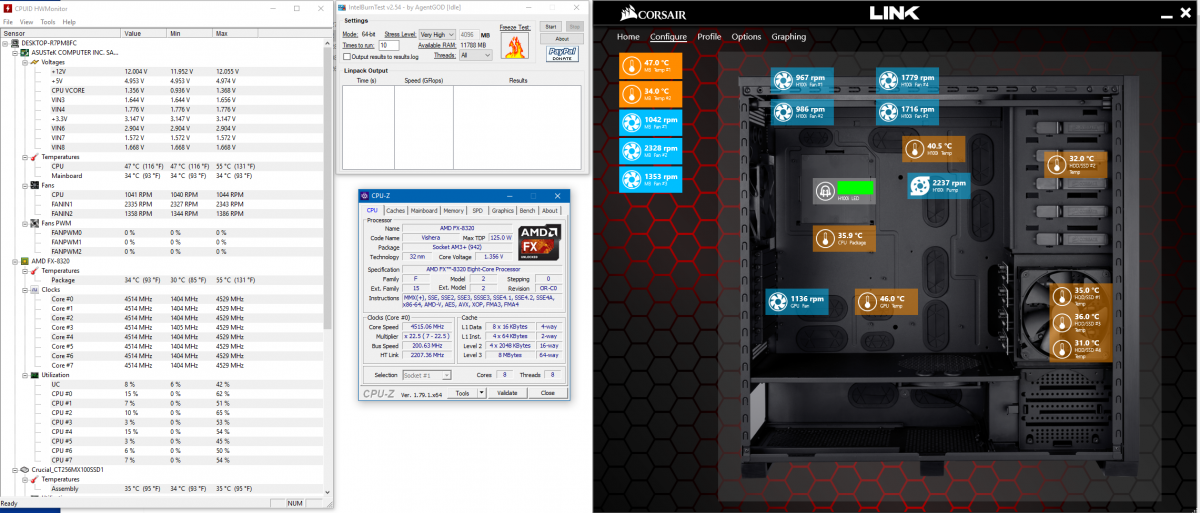Image resolution: width=1200 pixels, height=513 pixels.
Task: Click the CPUID HWMonitor title bar icon
Action: [x=7, y=7]
